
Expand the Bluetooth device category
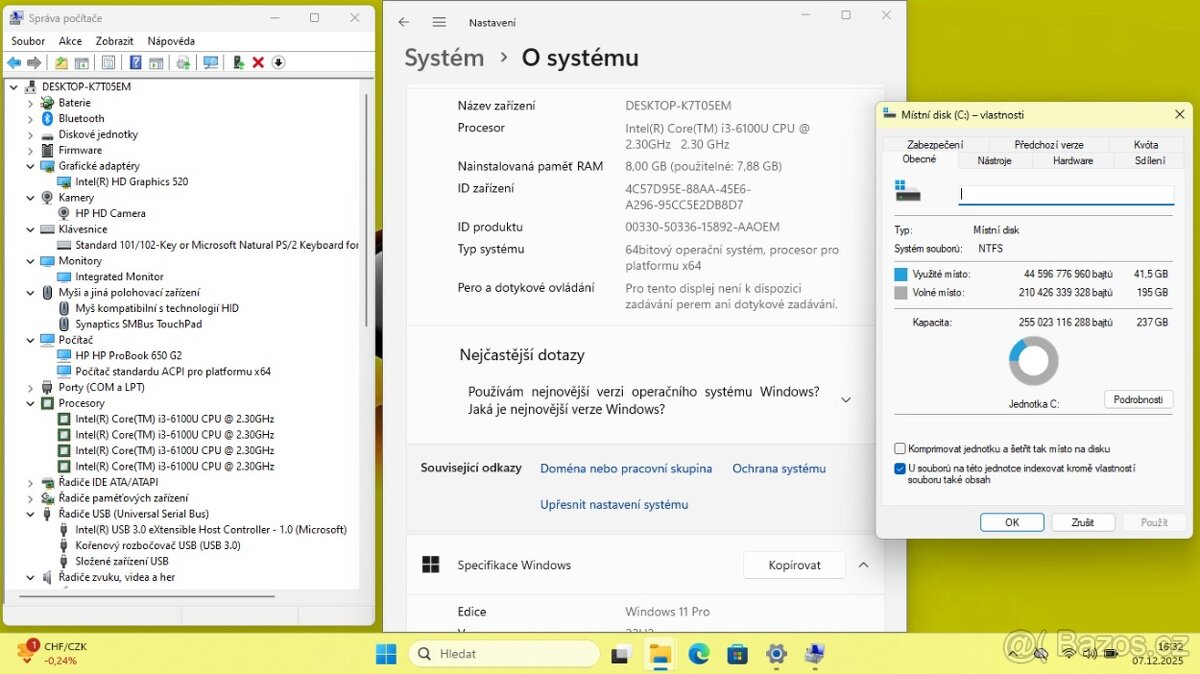pos(30,118)
